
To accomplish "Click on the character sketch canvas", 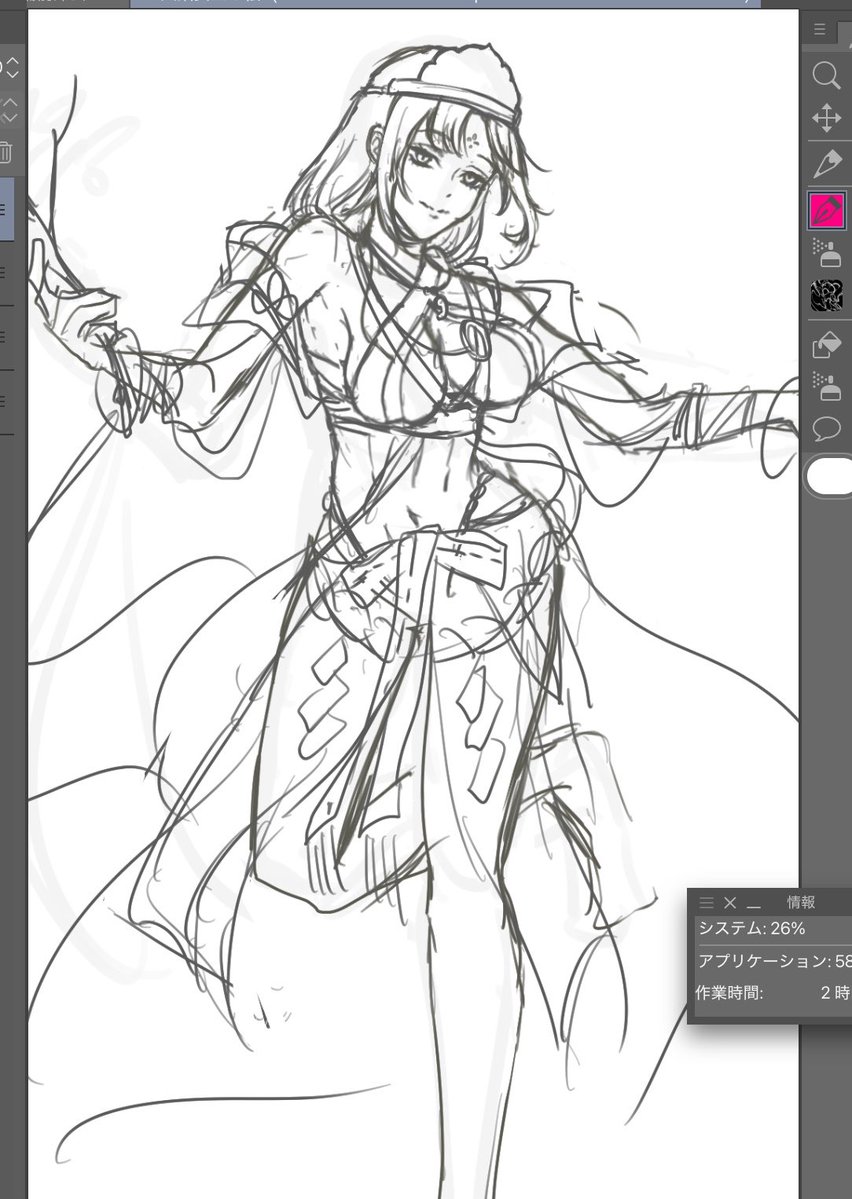I will [x=413, y=604].
